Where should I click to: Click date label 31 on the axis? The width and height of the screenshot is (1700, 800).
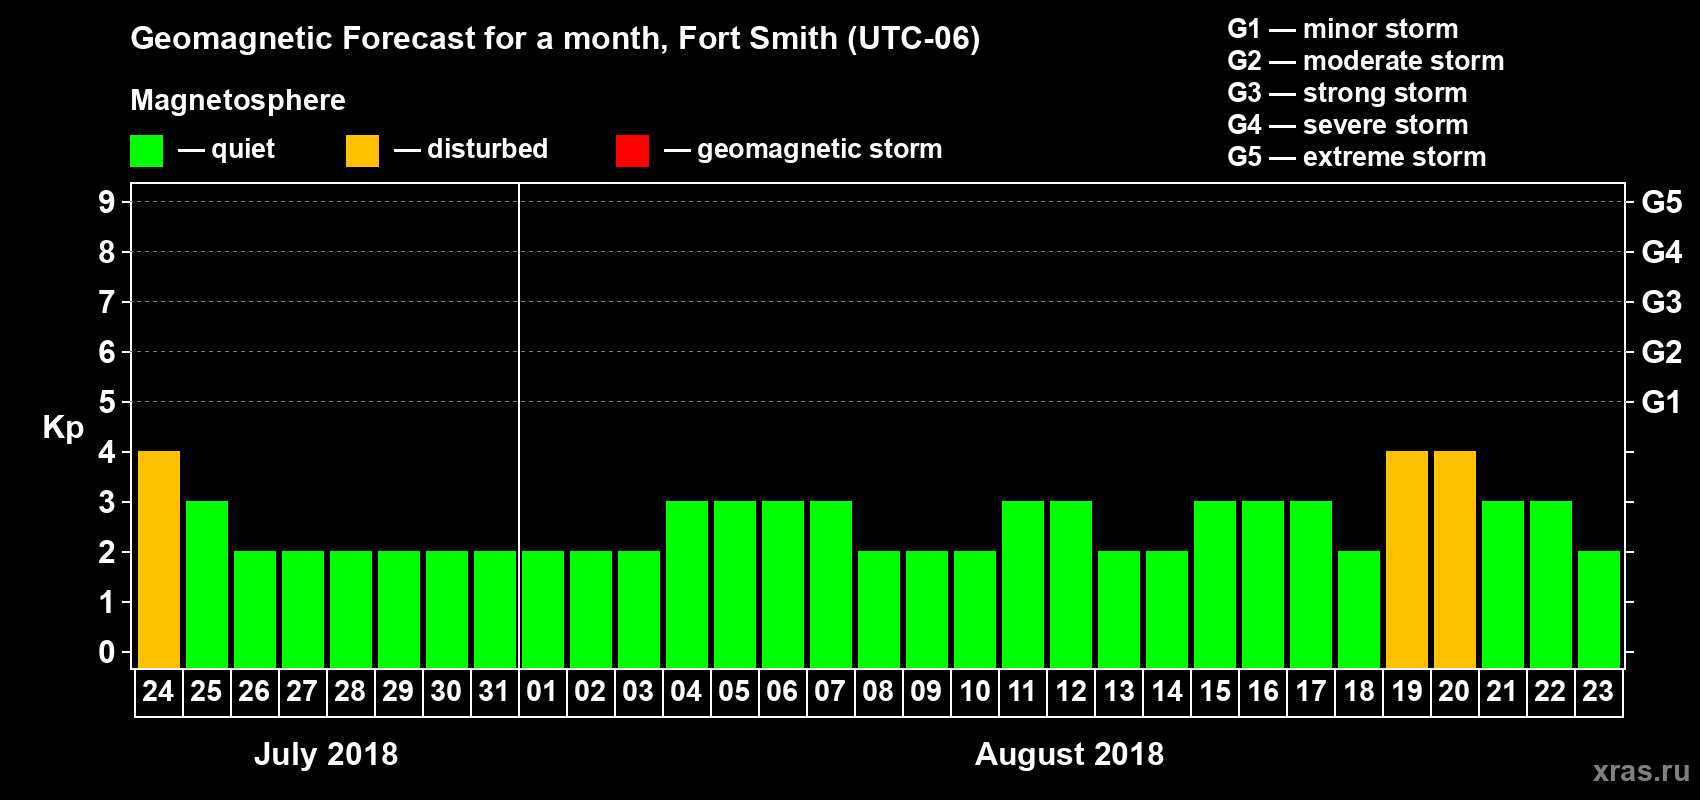(494, 691)
